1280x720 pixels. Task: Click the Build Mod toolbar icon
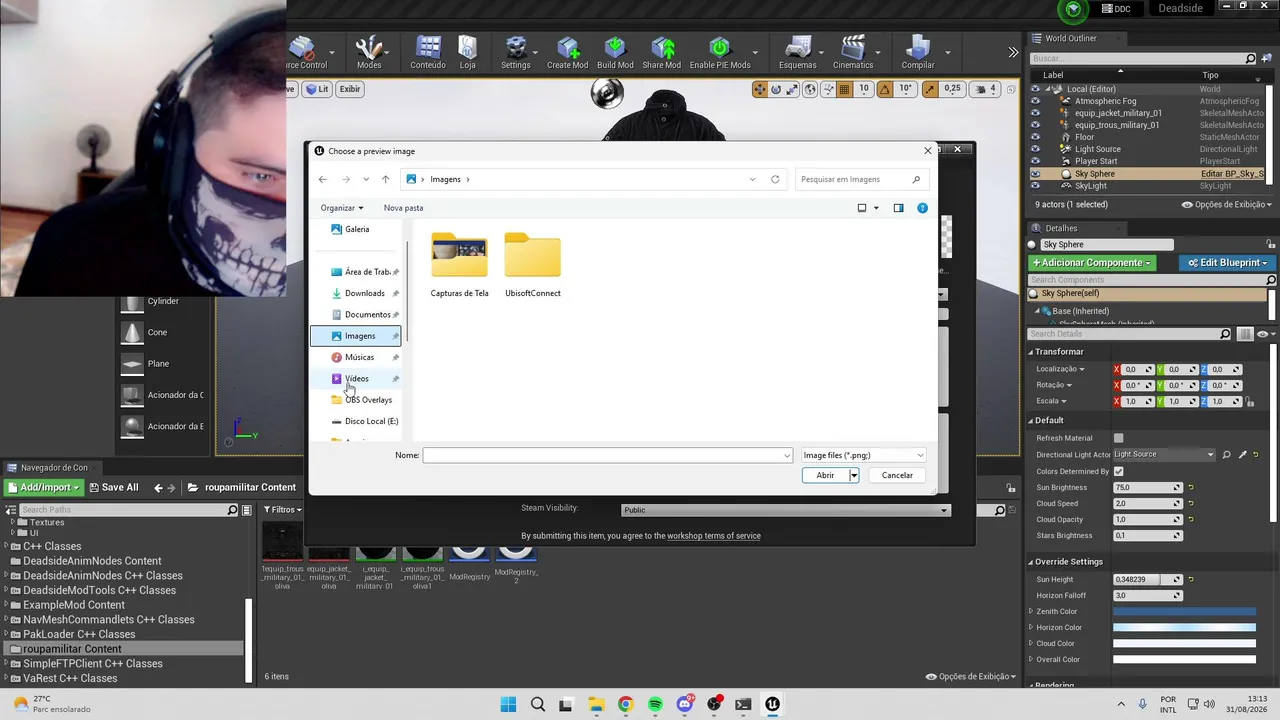coord(615,53)
